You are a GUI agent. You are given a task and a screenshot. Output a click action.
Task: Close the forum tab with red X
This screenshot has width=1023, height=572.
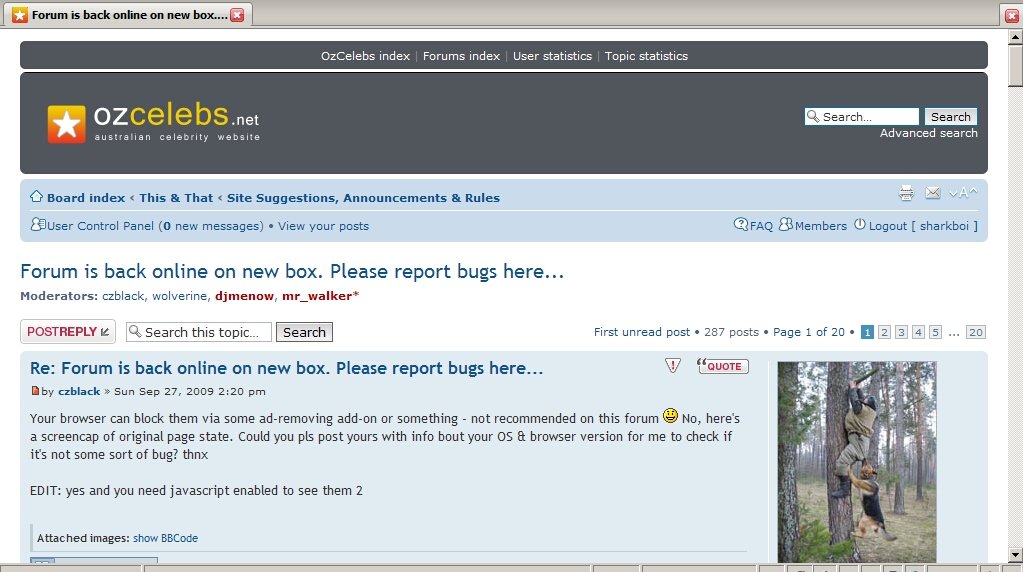click(x=237, y=15)
